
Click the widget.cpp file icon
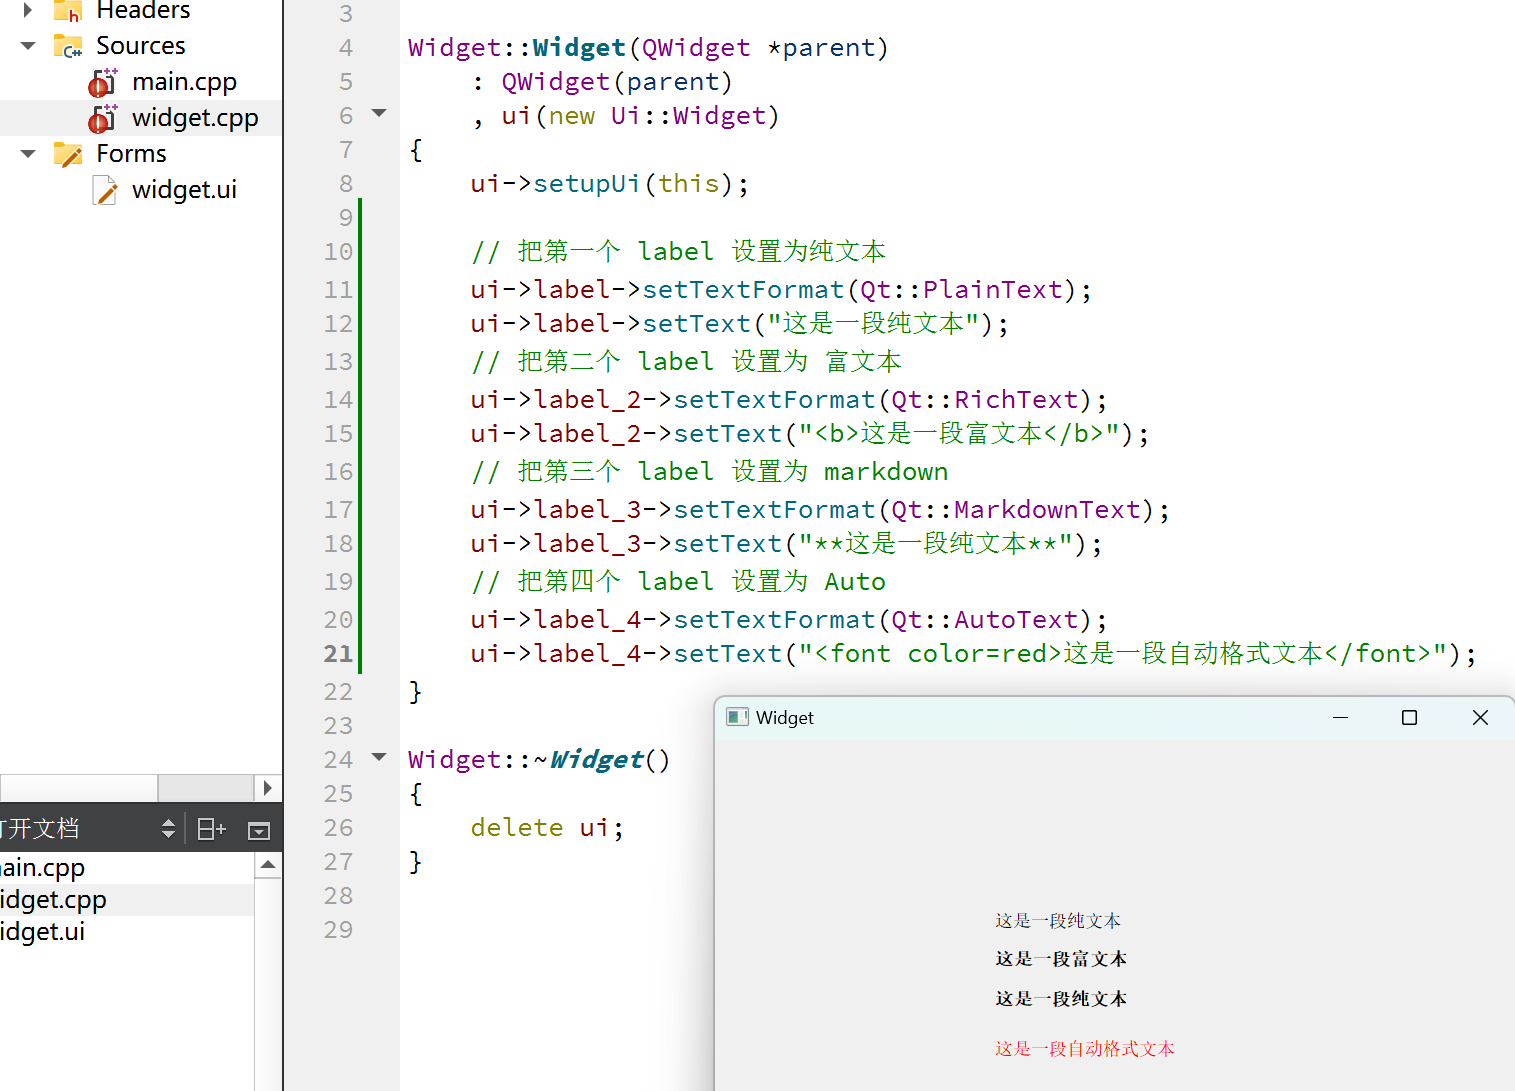[103, 118]
